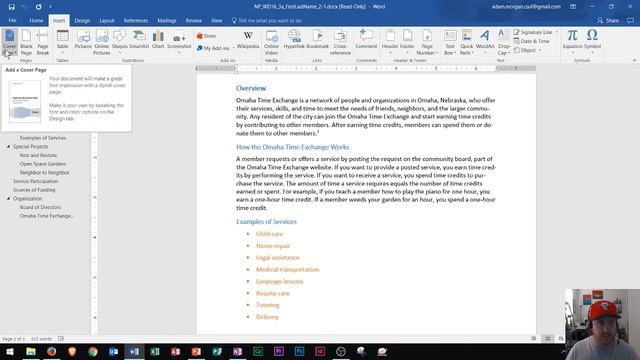Insert Online Pictures
Screen dimensions: 640x360
(102, 42)
